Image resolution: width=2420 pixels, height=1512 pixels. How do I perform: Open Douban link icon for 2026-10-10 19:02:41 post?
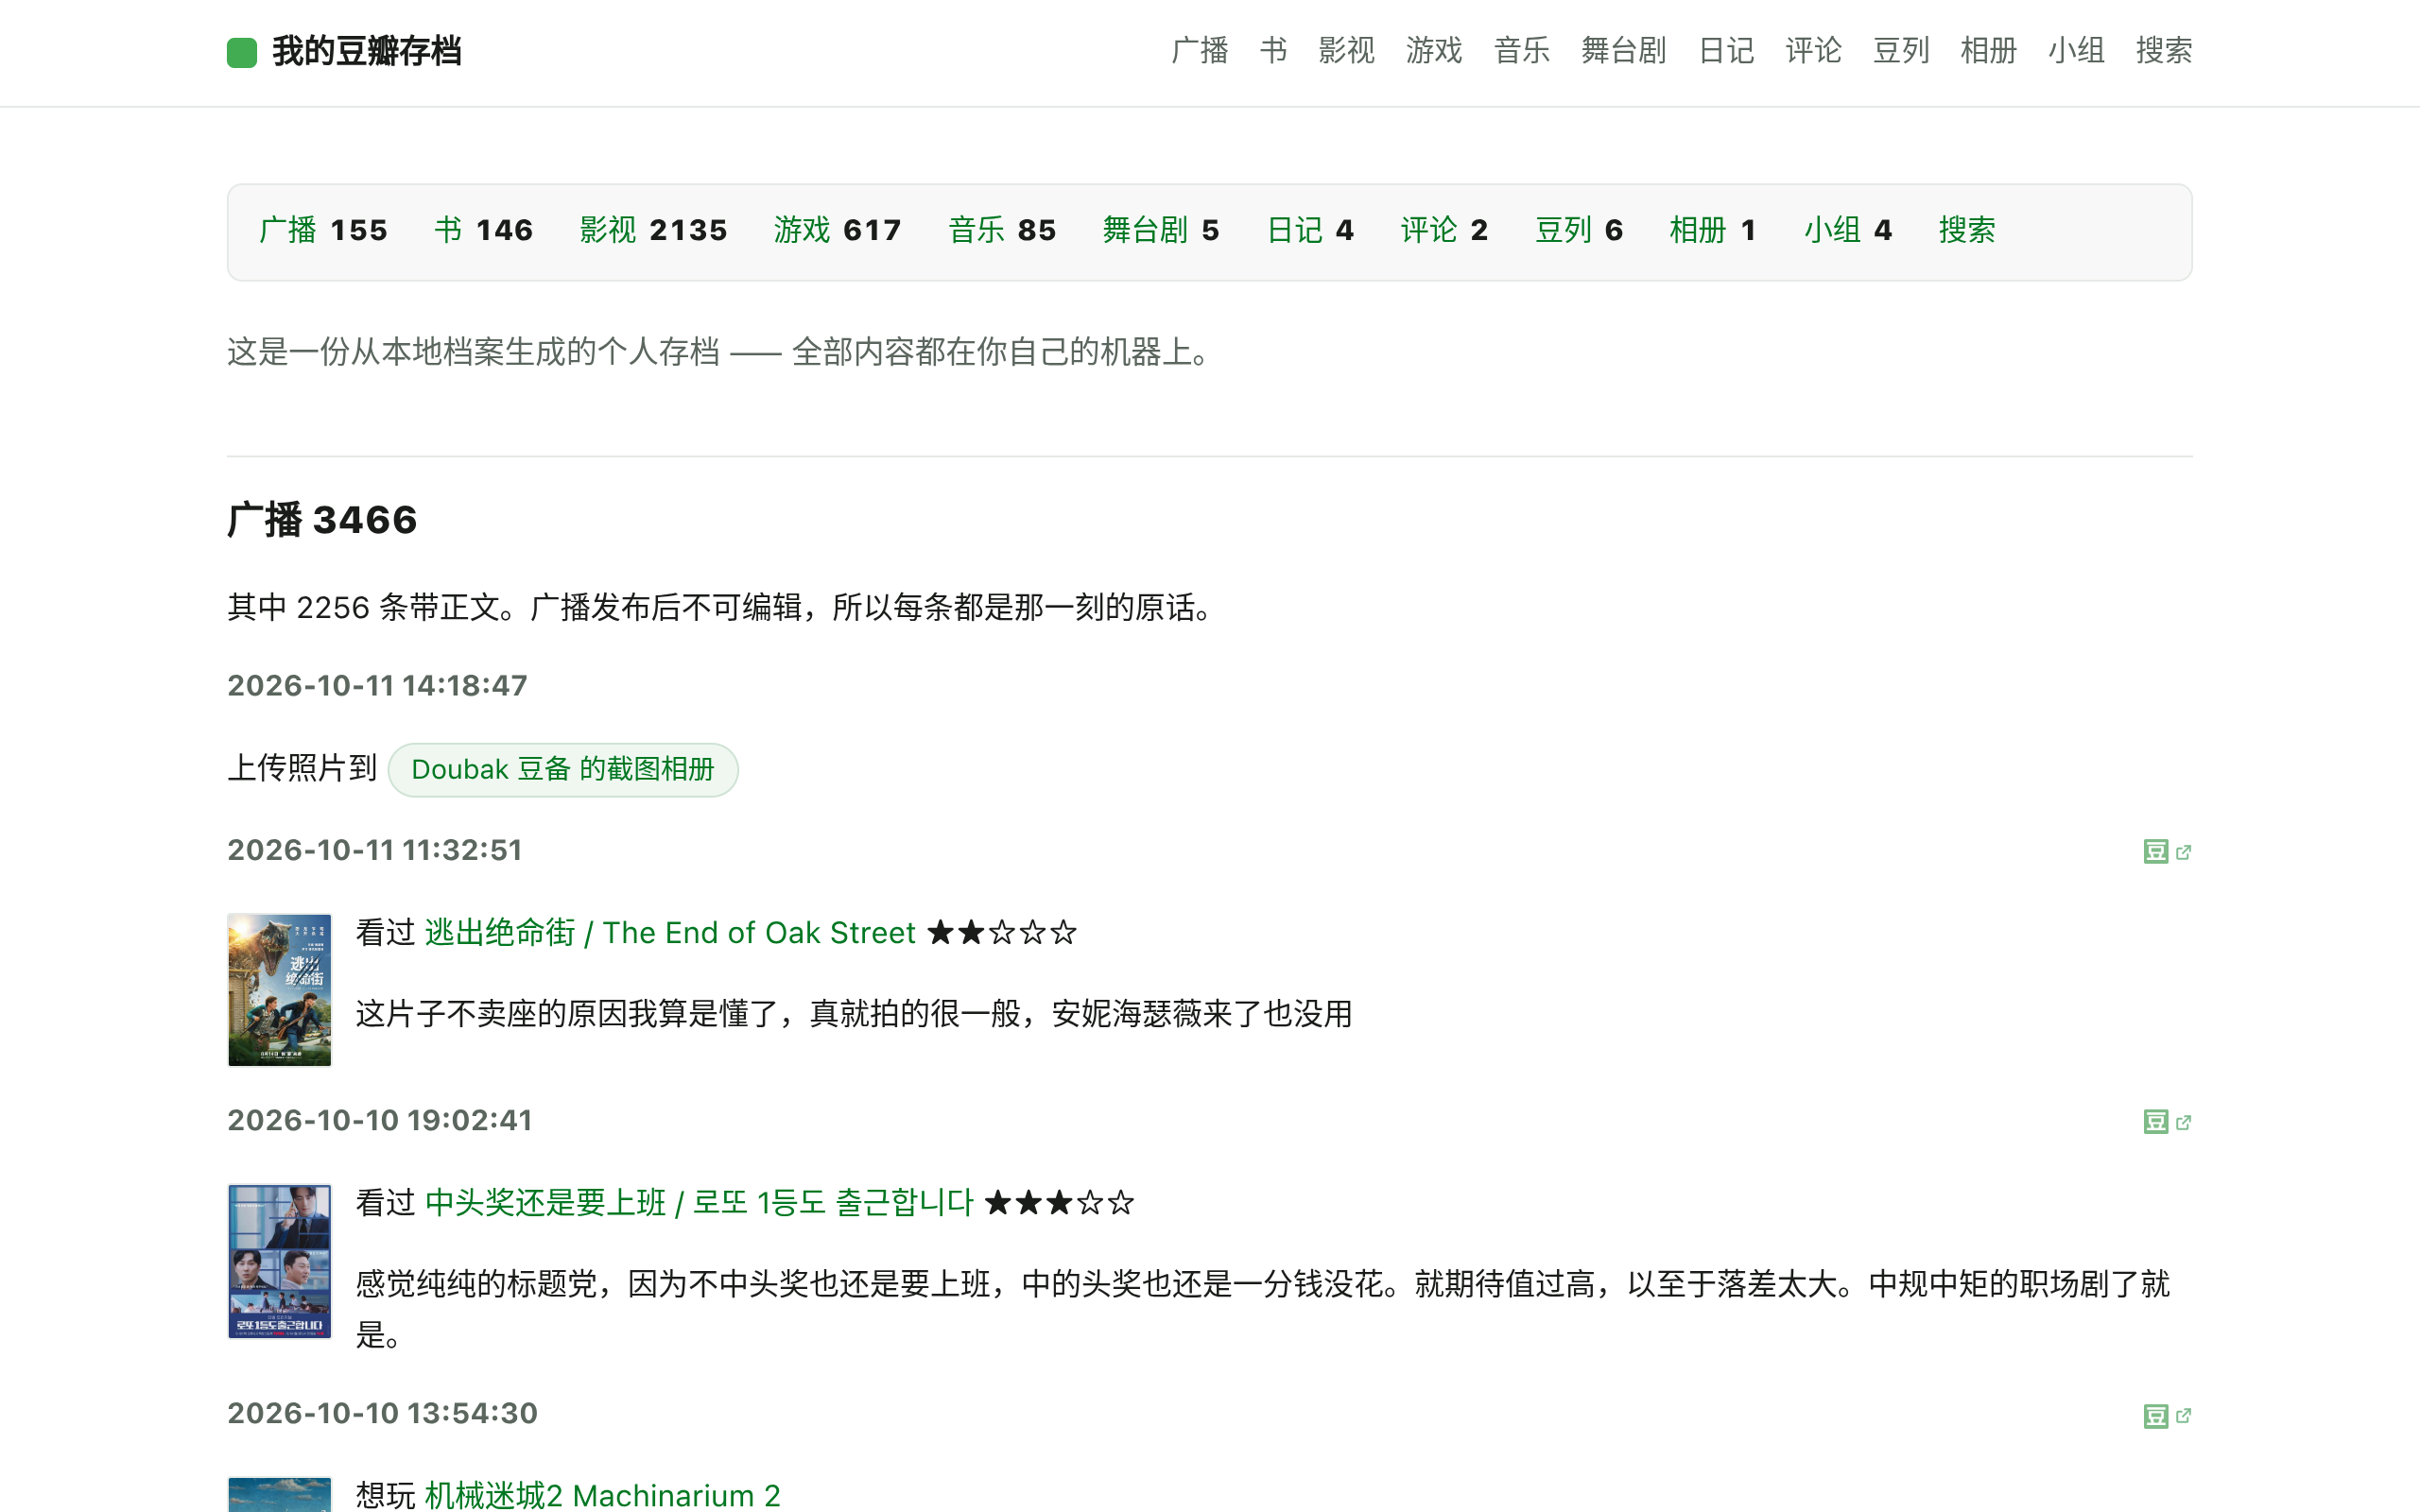coord(2167,1122)
